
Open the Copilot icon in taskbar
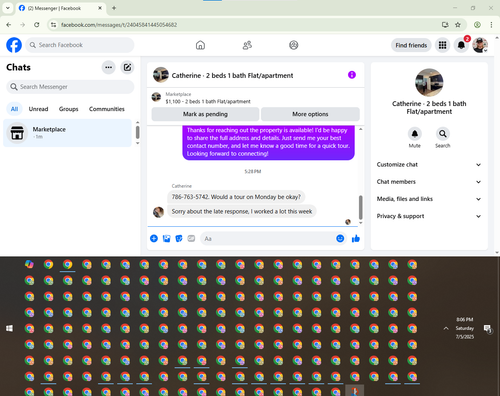(x=29, y=264)
